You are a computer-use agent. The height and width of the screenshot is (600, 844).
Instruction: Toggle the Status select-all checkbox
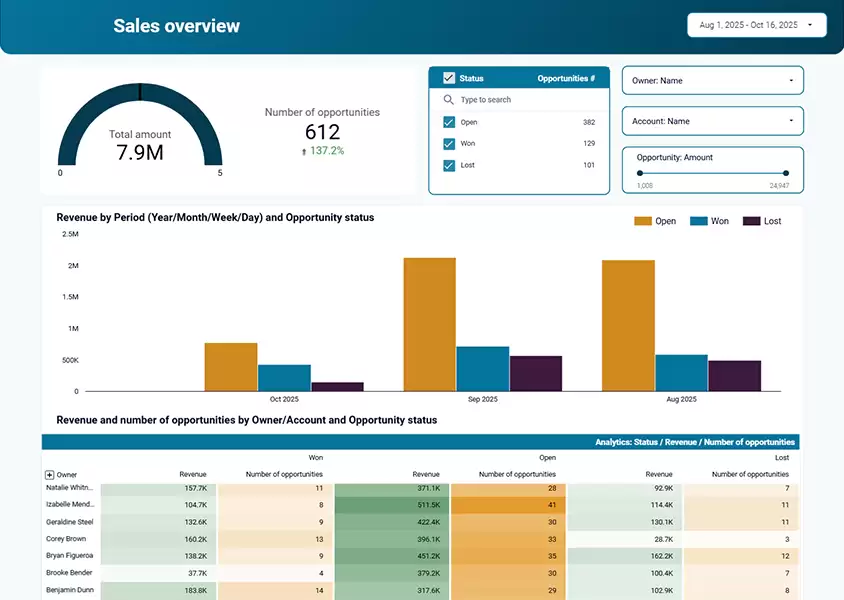coord(449,78)
